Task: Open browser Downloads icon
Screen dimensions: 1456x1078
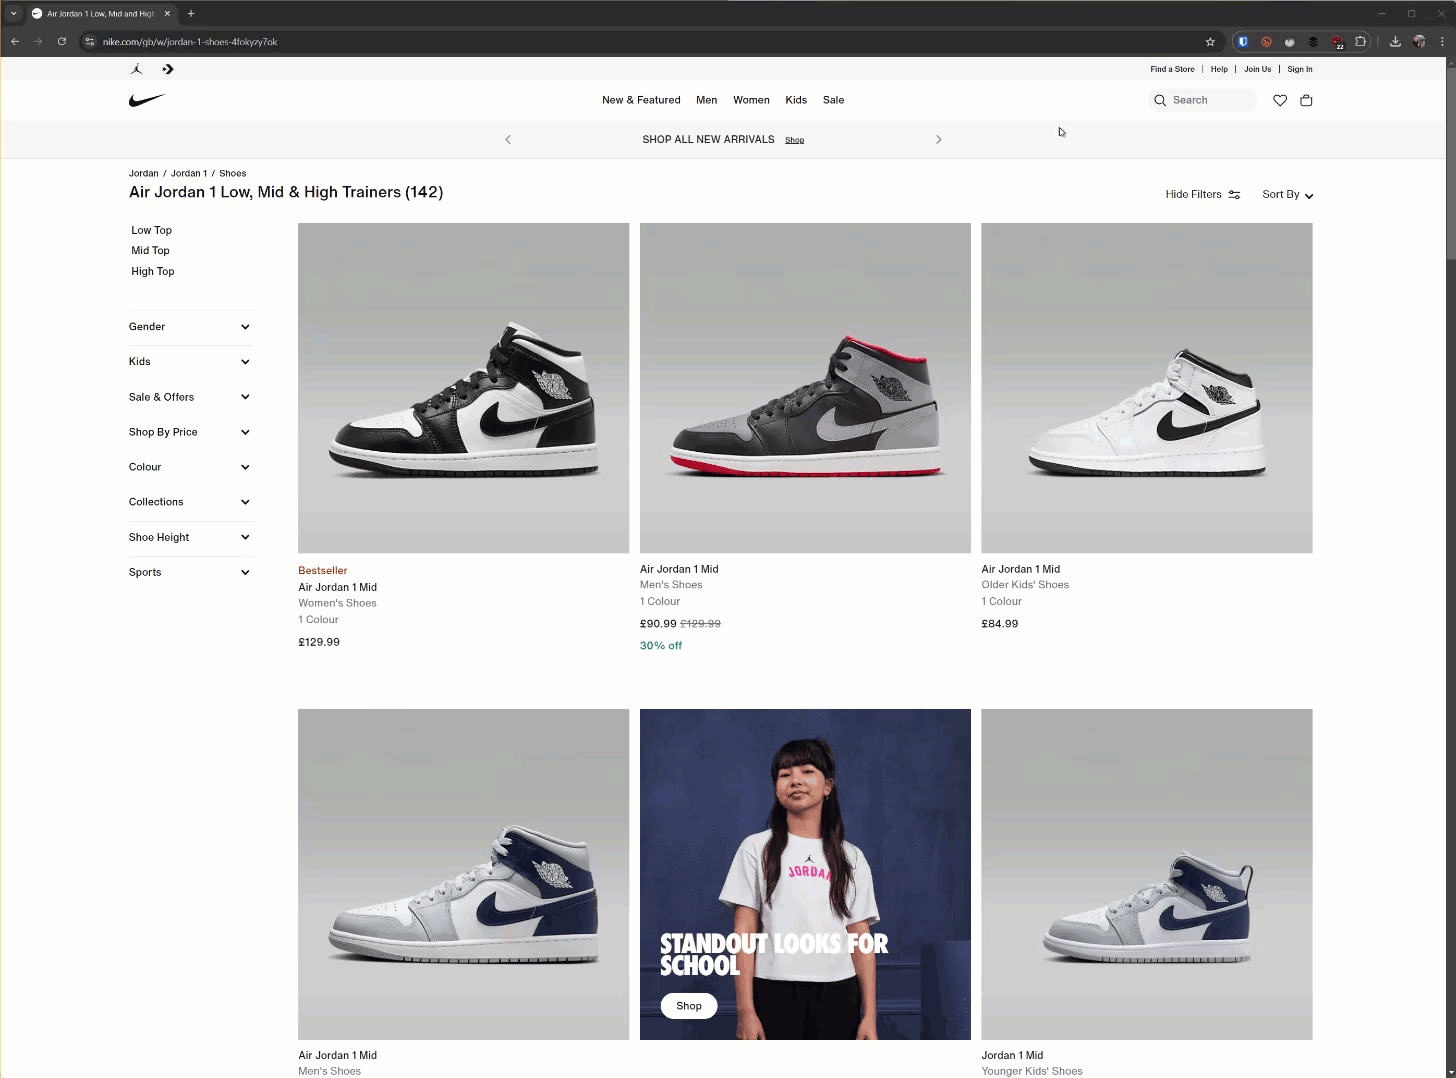Action: 1395,41
